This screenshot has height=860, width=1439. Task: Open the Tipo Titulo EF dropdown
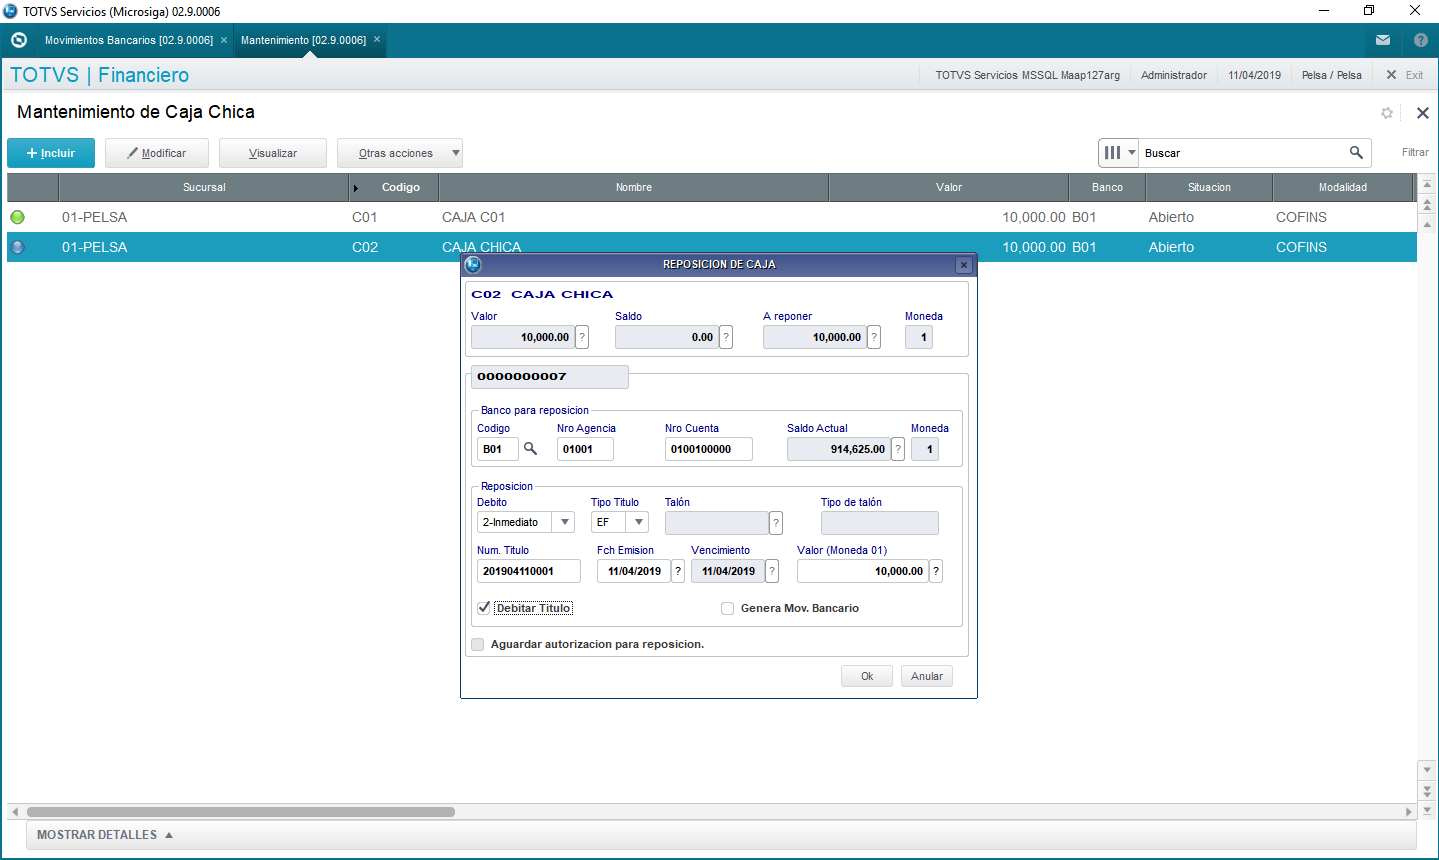coord(638,522)
